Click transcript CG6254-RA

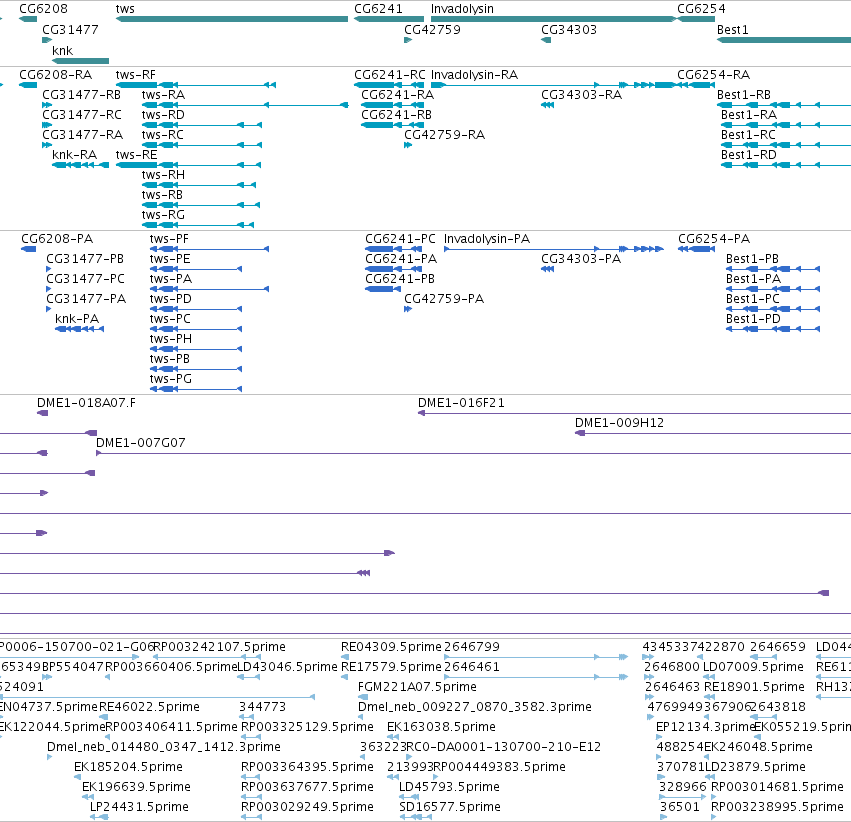(696, 85)
